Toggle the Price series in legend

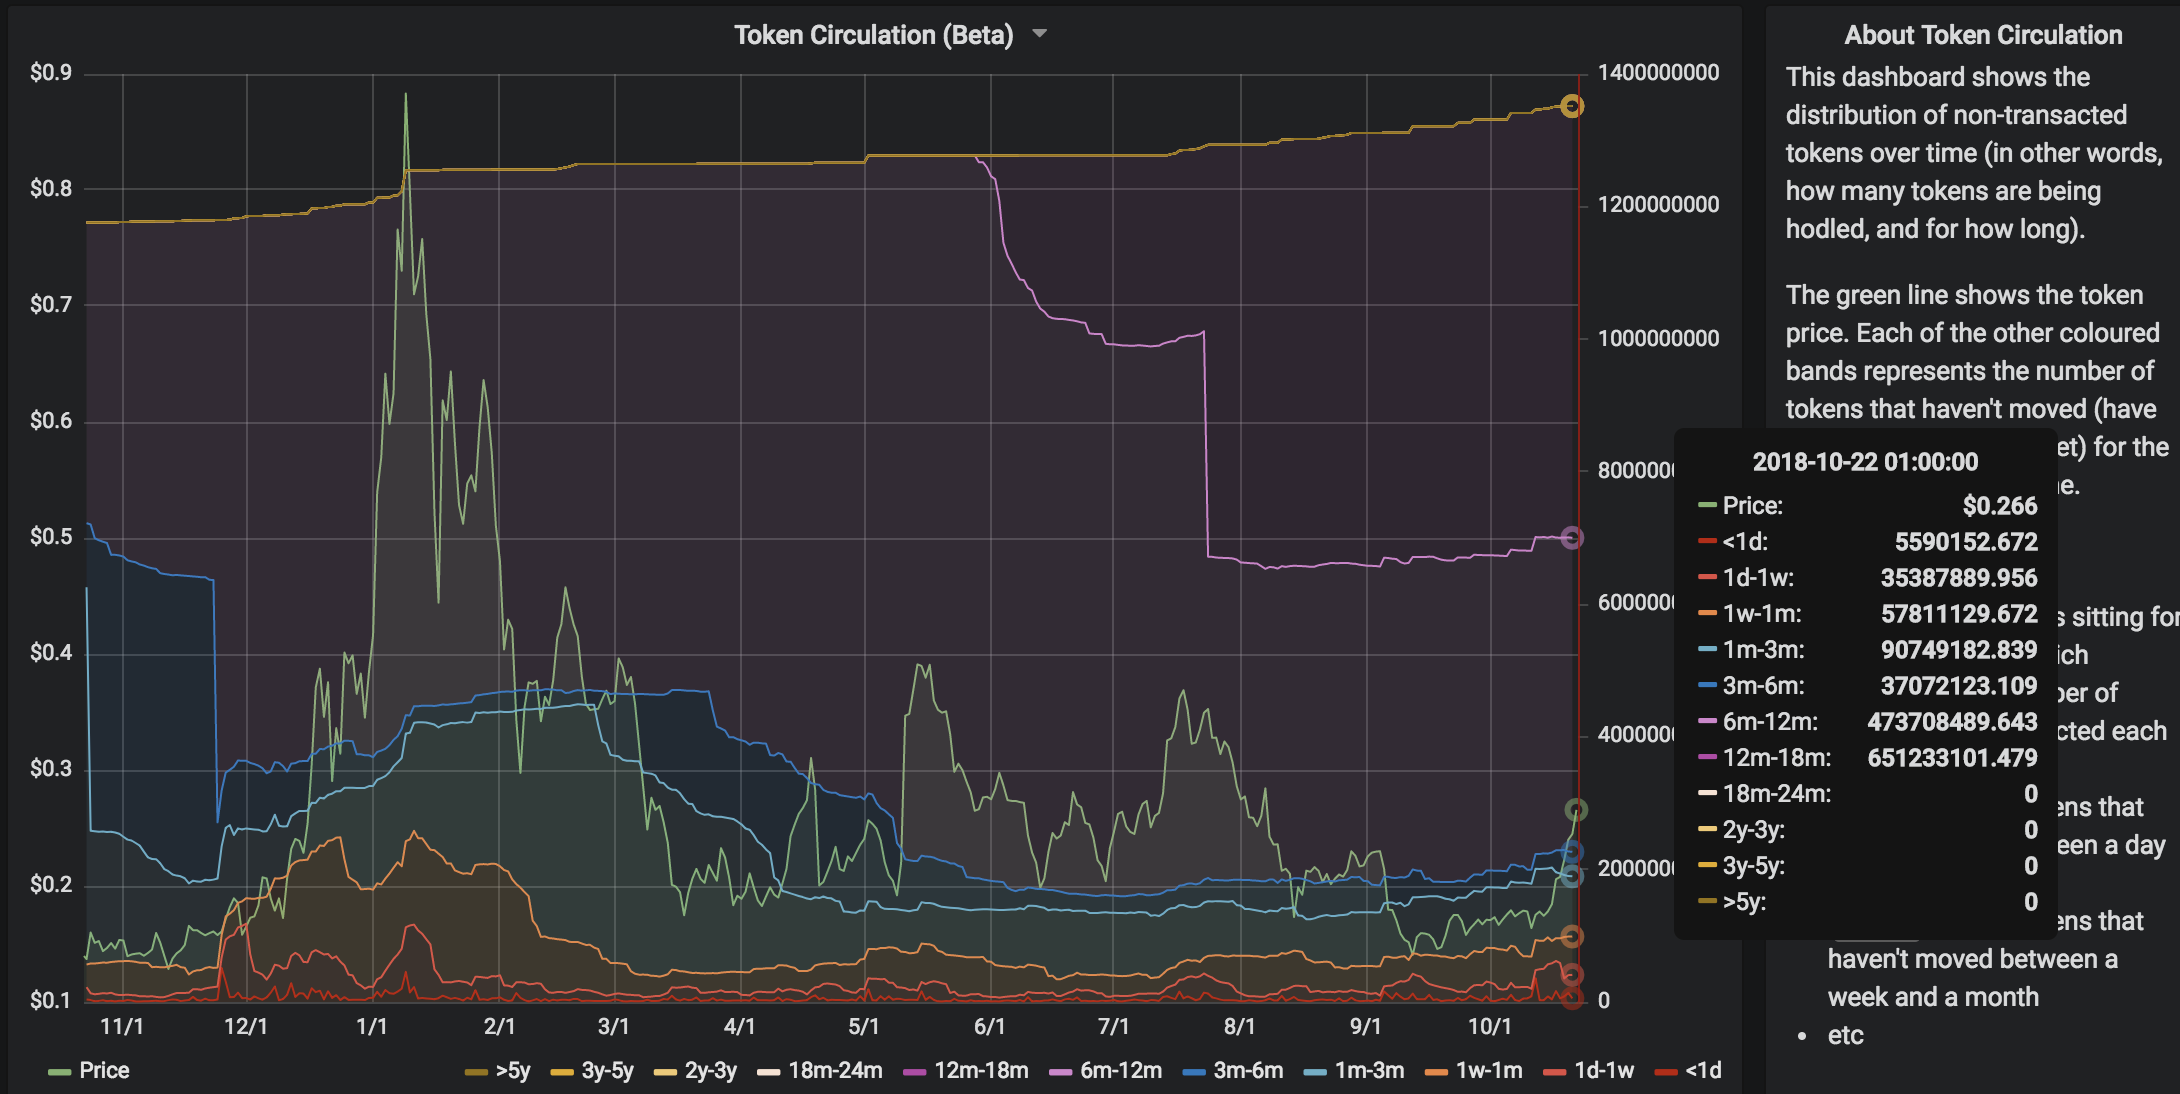(x=104, y=1070)
